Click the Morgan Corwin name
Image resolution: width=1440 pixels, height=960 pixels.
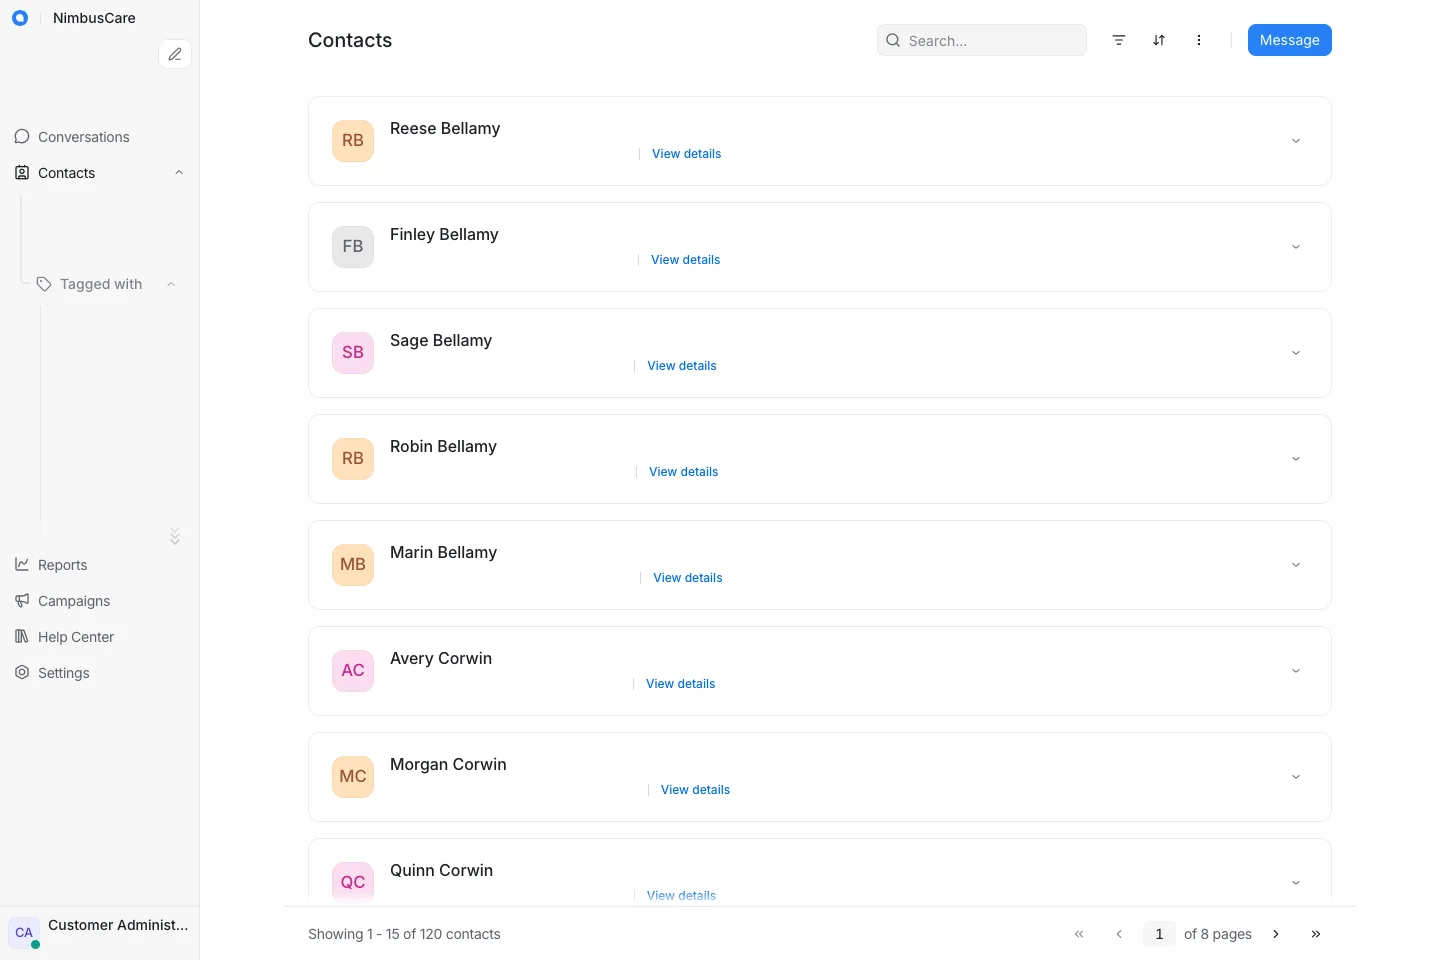448,764
